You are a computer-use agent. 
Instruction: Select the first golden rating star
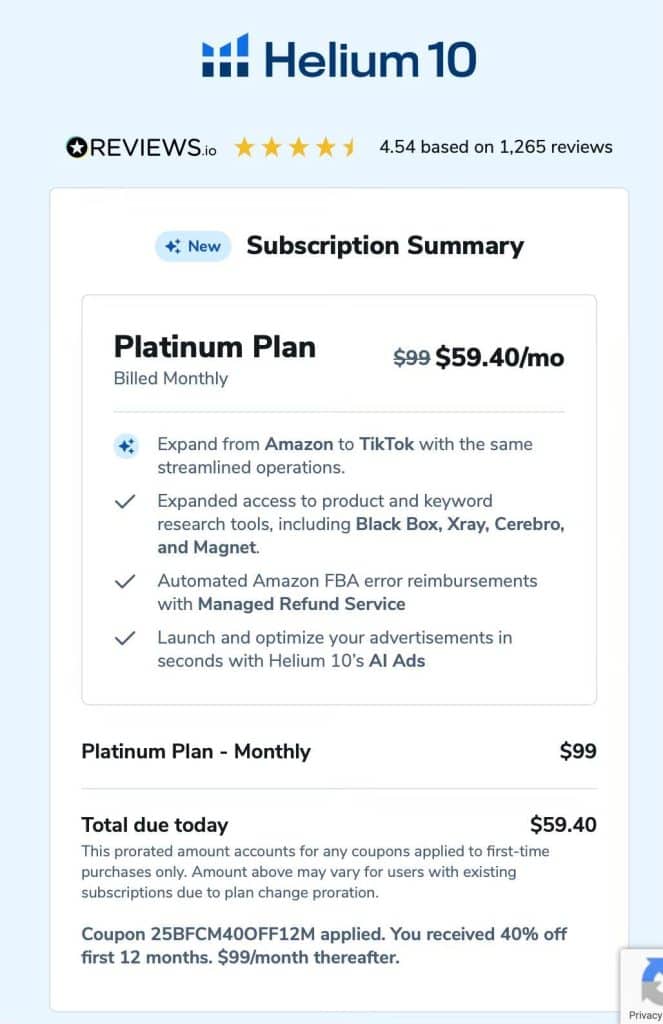point(243,146)
